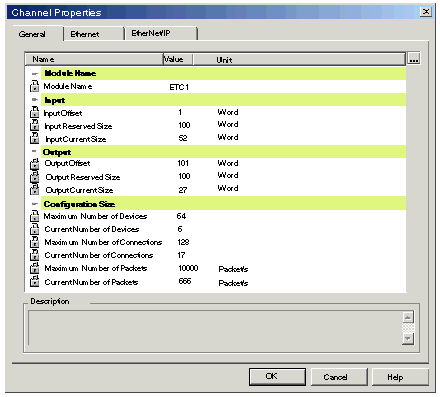Click lock icon beside Output Current Size
Viewport: 440px width, 397px height.
click(x=34, y=190)
